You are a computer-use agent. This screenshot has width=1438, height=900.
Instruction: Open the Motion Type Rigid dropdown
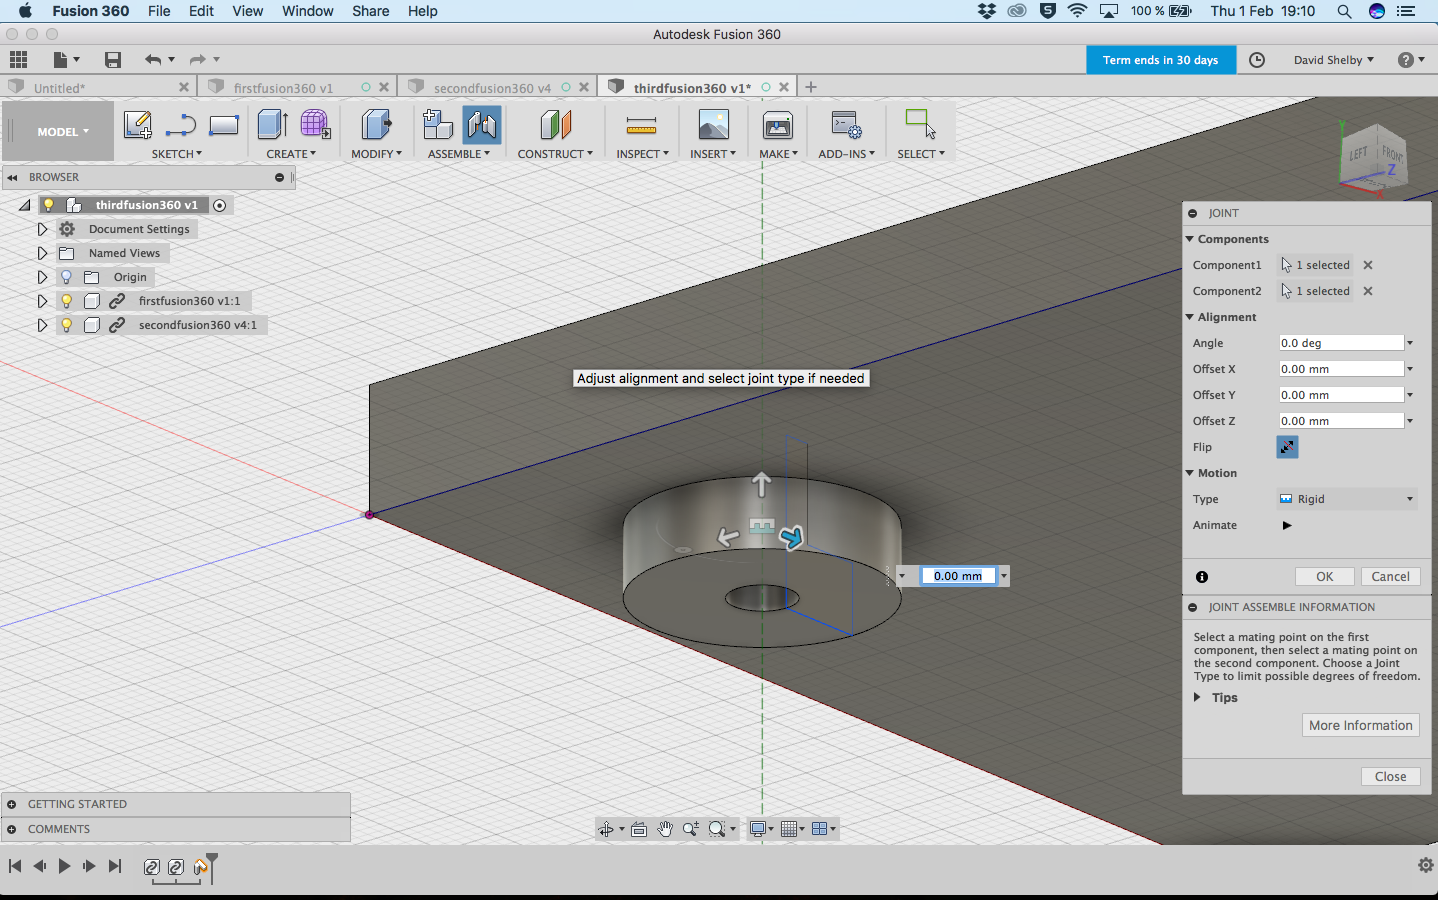pyautogui.click(x=1347, y=499)
